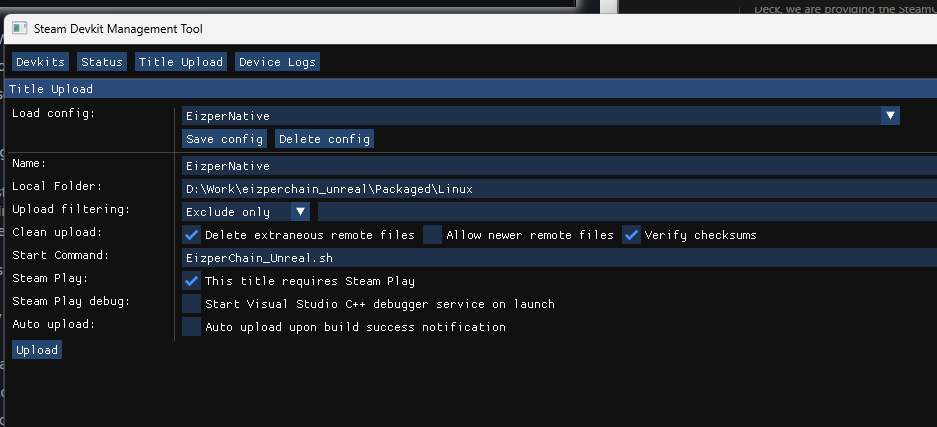Image resolution: width=937 pixels, height=427 pixels.
Task: Open the Exclude only filtering dropdown
Action: tap(246, 212)
